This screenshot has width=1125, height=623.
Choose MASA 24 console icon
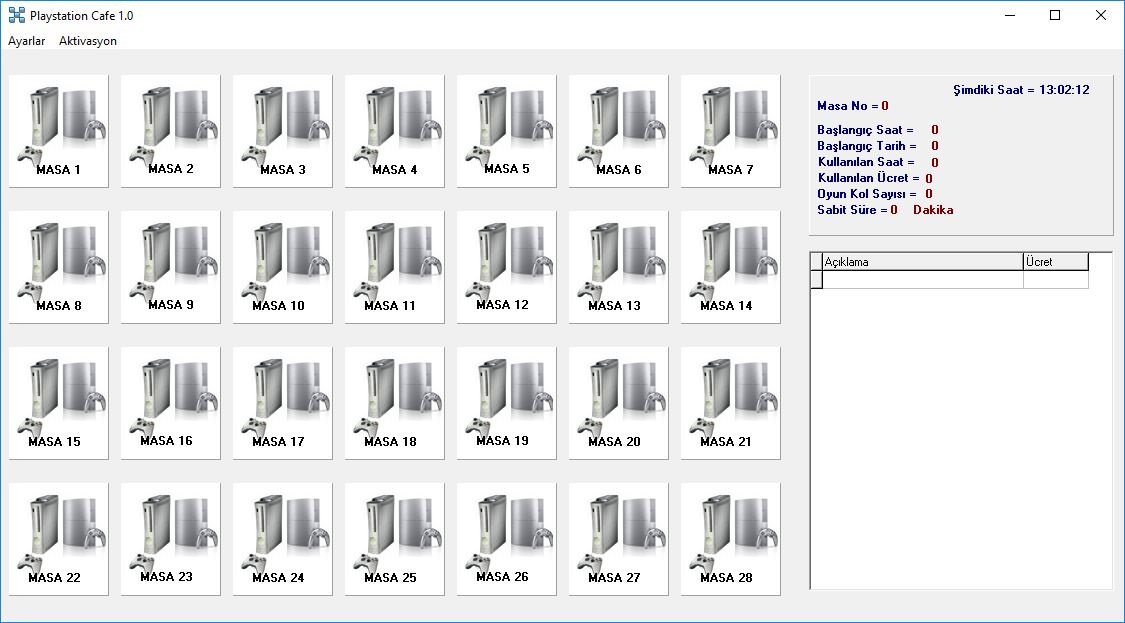click(x=283, y=539)
